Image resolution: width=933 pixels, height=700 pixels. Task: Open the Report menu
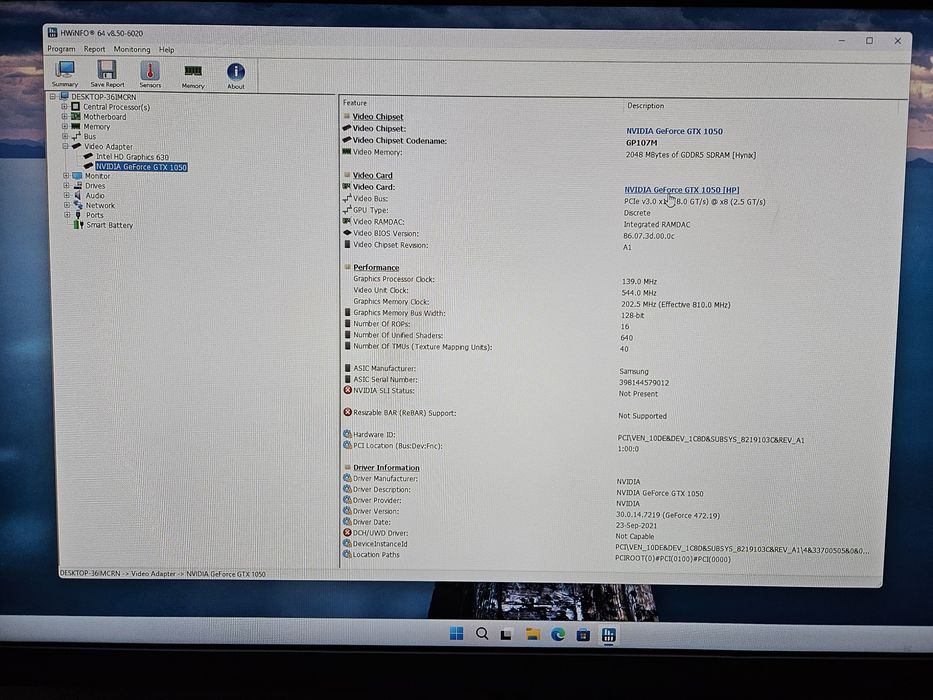point(94,49)
